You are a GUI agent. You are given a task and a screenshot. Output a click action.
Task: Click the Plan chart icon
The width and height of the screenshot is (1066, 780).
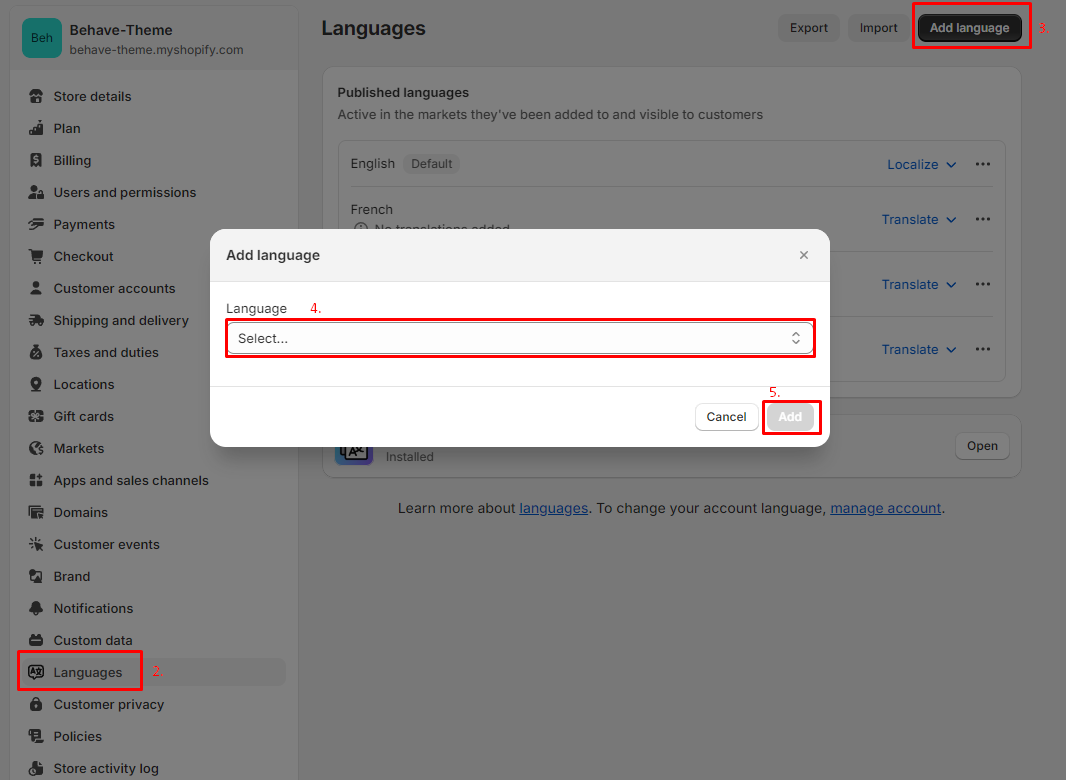[36, 129]
